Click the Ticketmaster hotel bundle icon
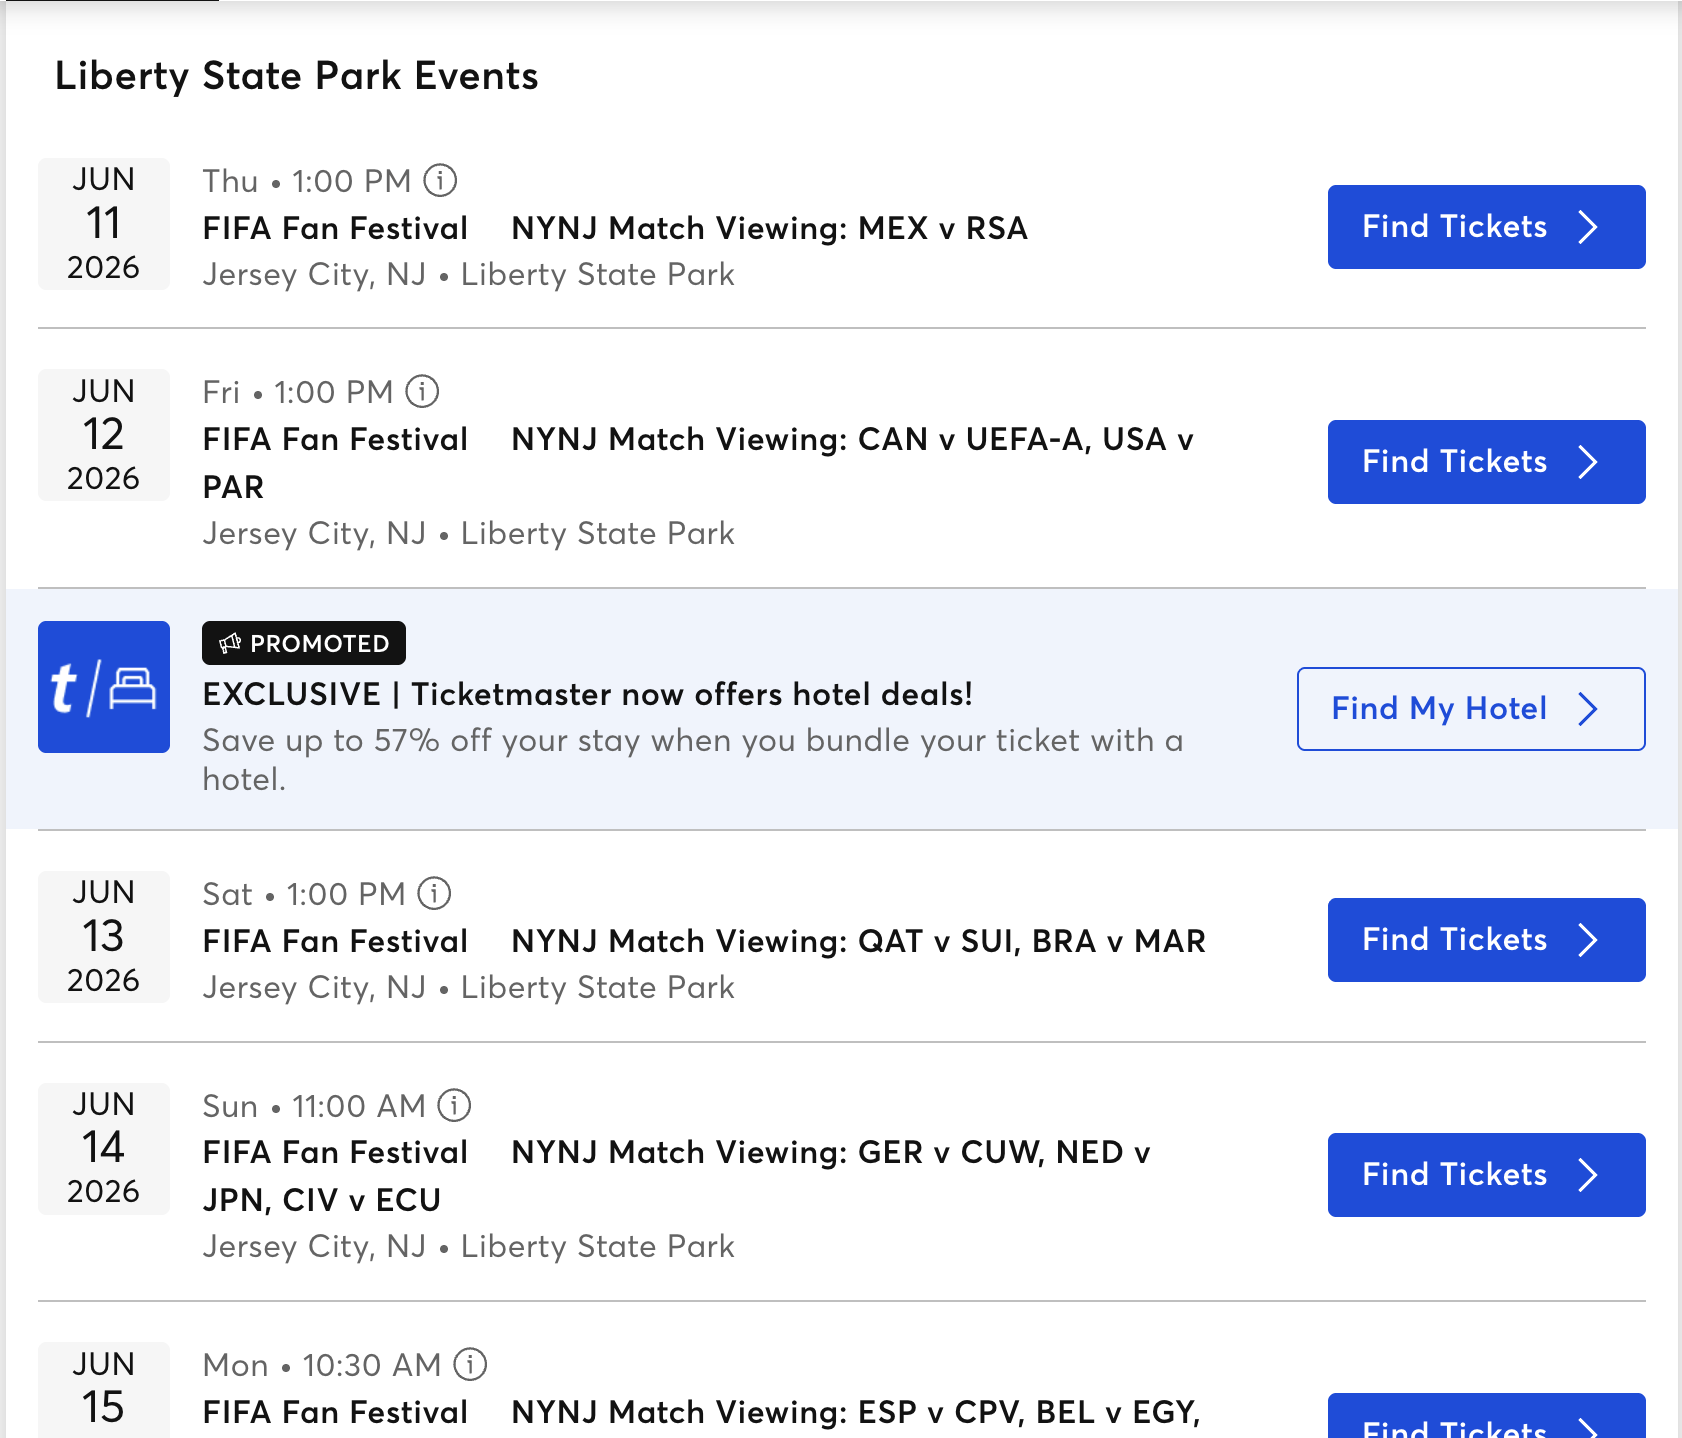 pos(103,687)
